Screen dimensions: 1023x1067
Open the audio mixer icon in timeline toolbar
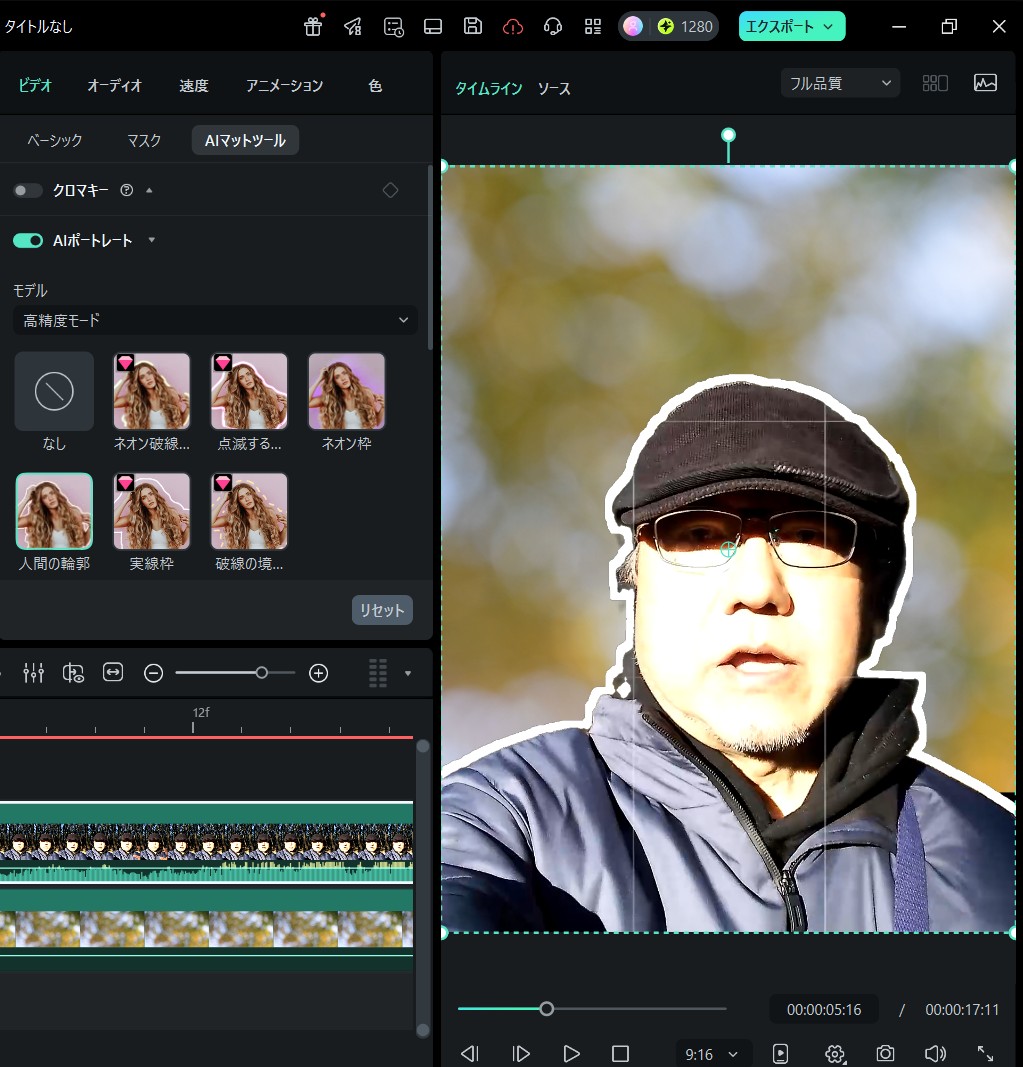pos(33,673)
